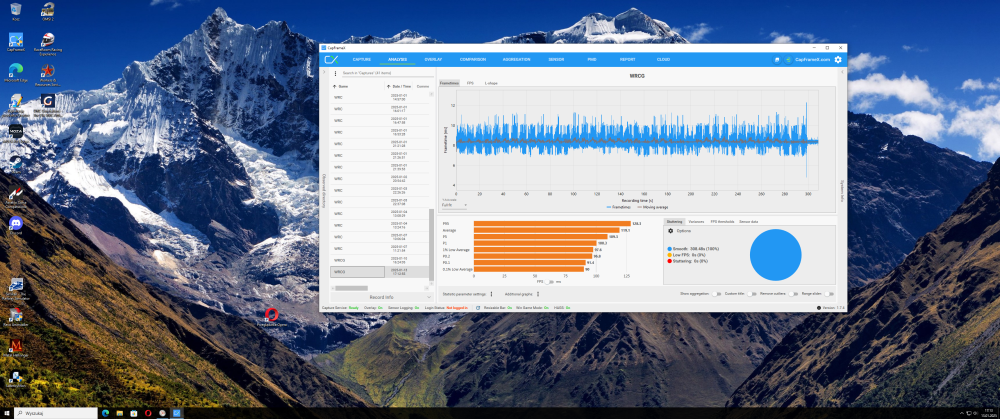Screen dimensions: 1000x419
Task: Select the FPS chart tab
Action: 470,83
